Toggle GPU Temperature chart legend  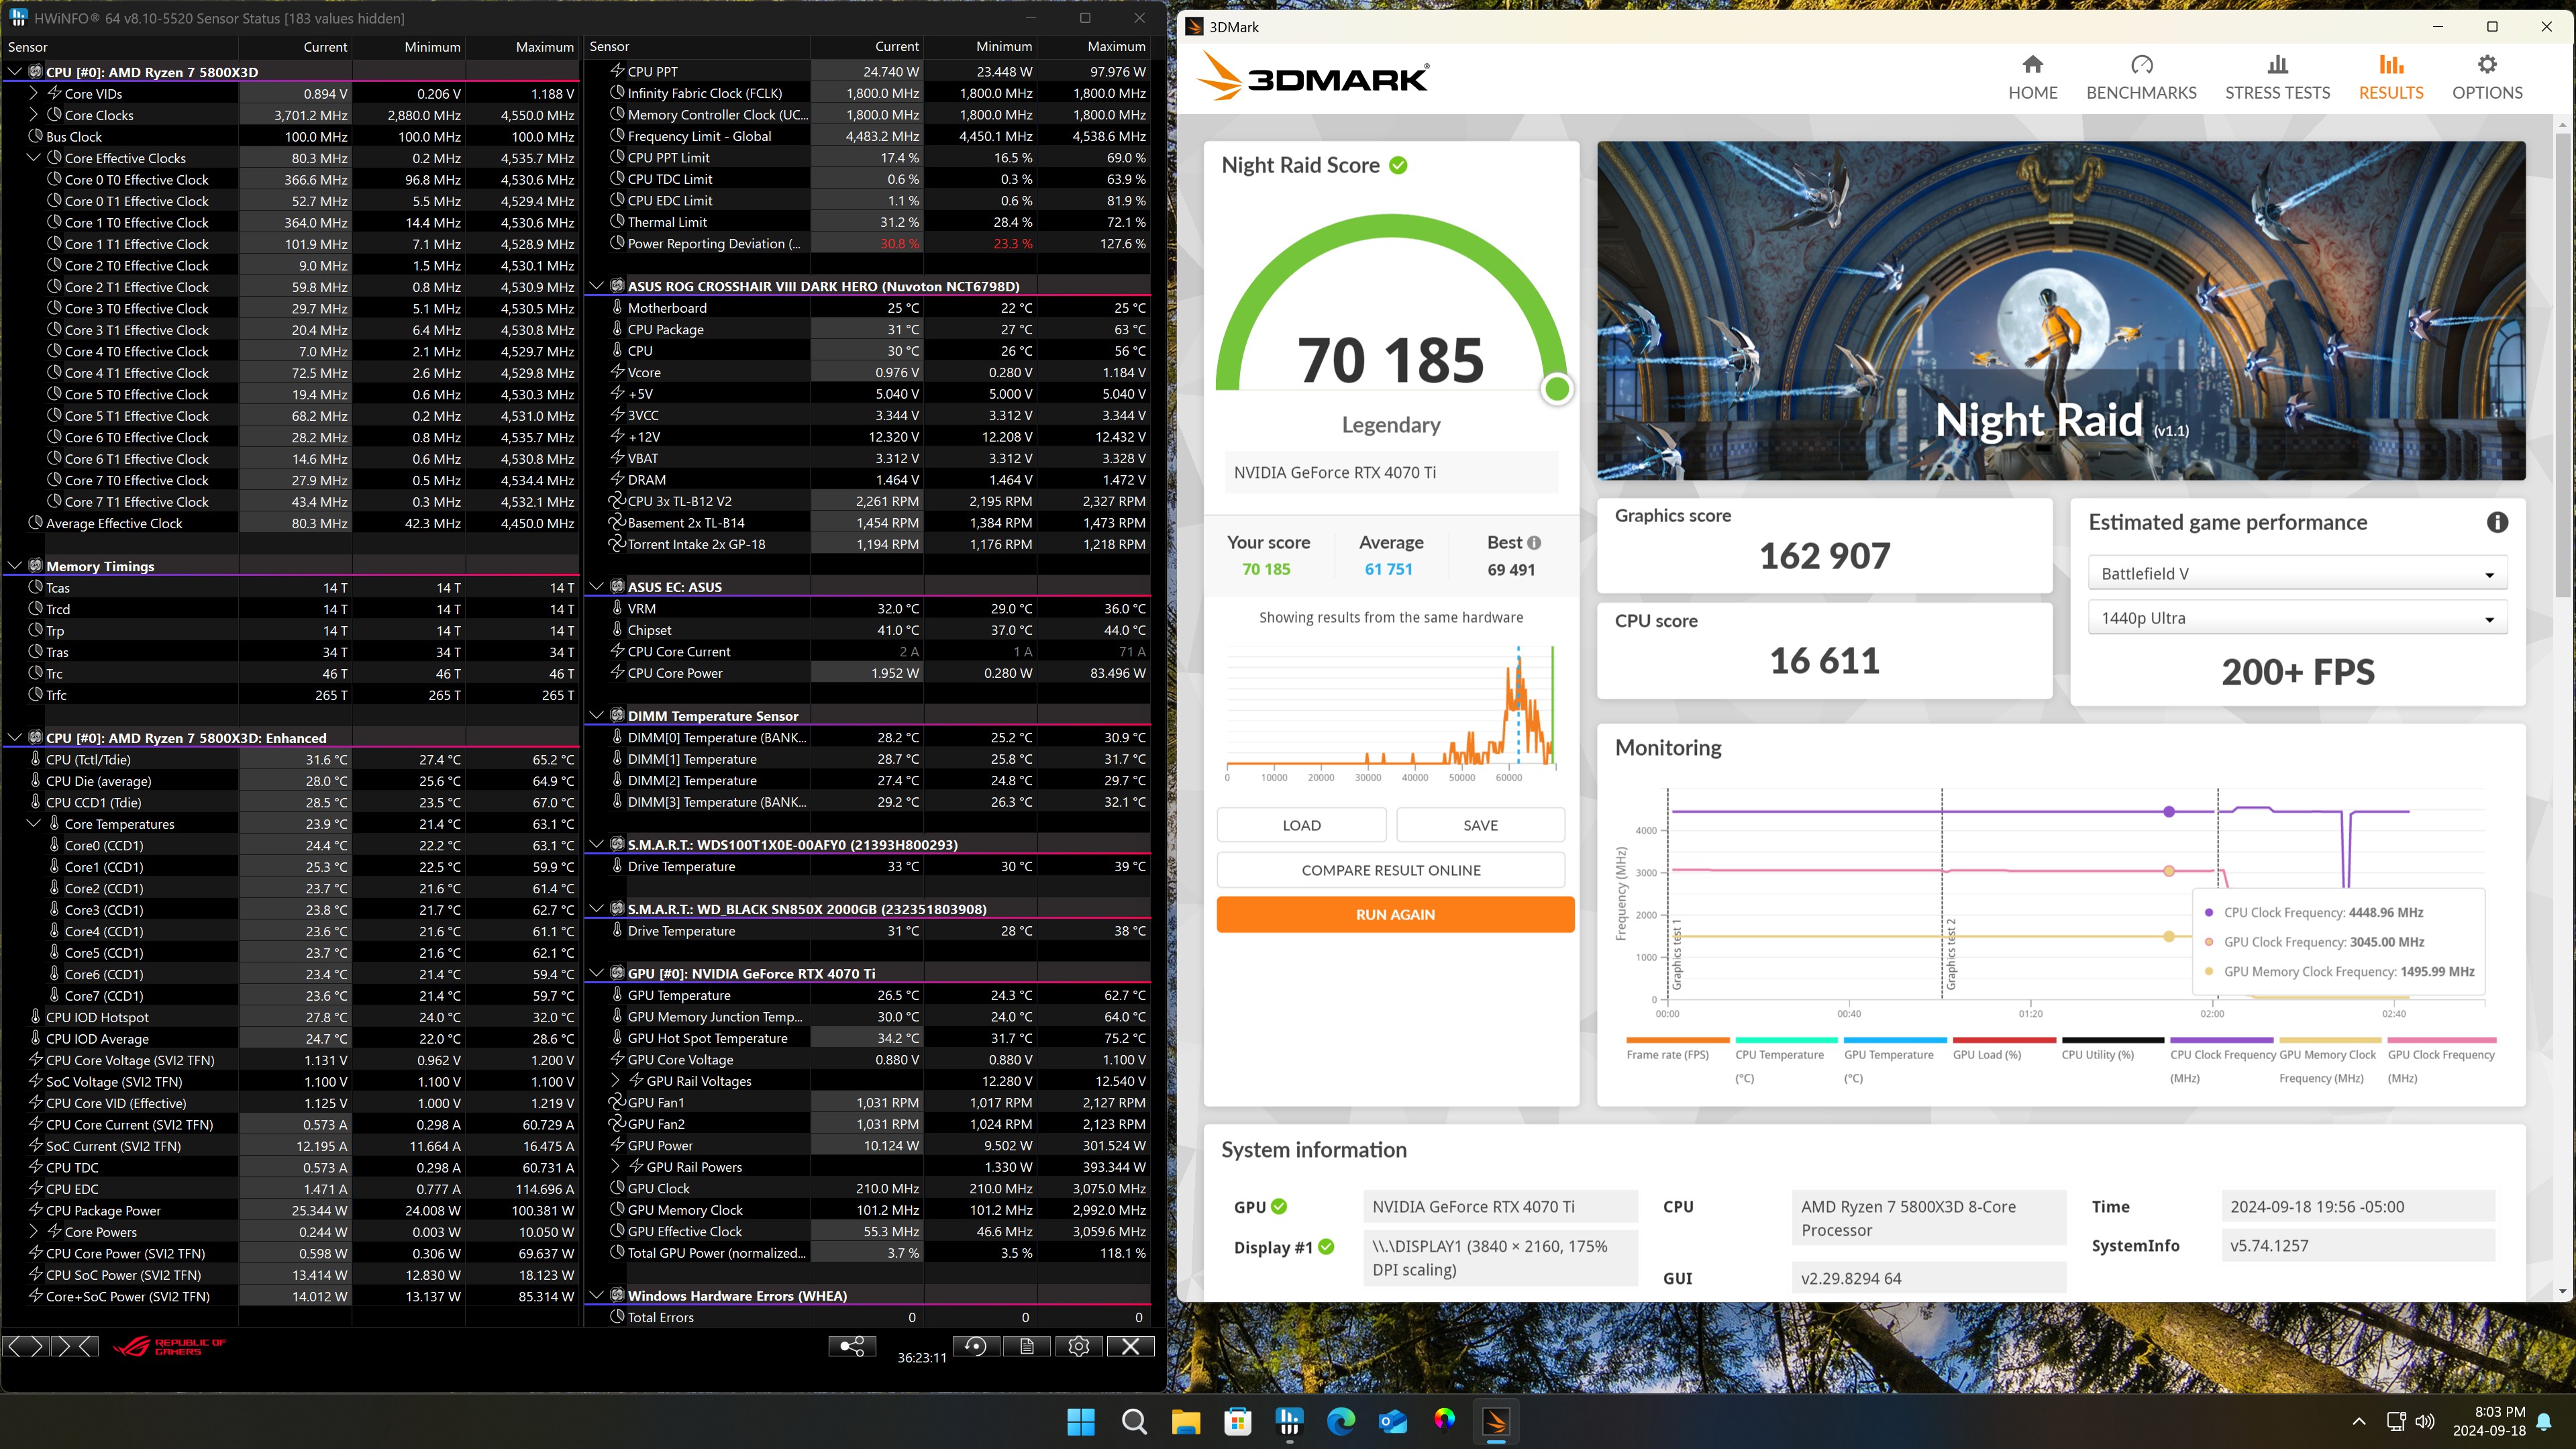[1896, 1062]
